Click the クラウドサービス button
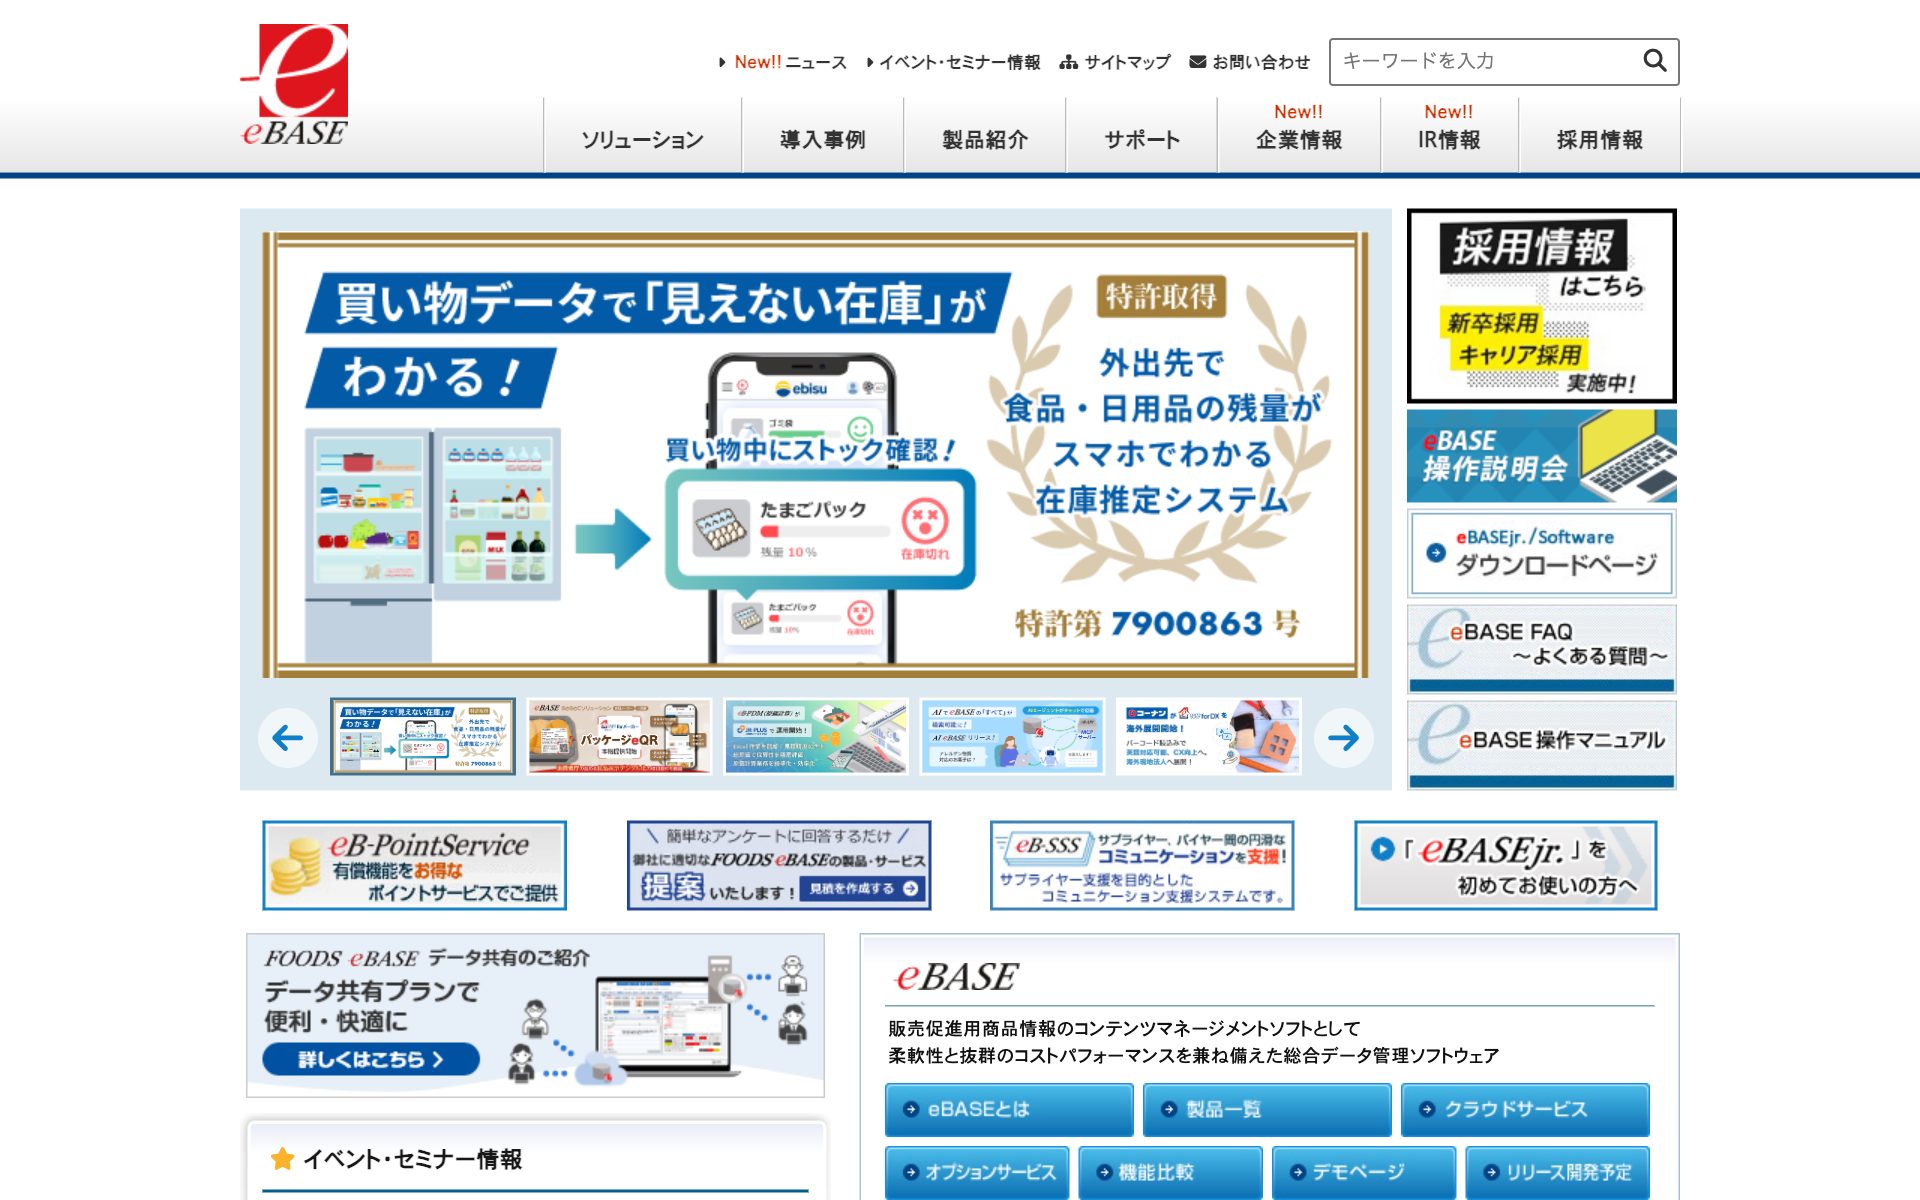 click(1524, 1109)
